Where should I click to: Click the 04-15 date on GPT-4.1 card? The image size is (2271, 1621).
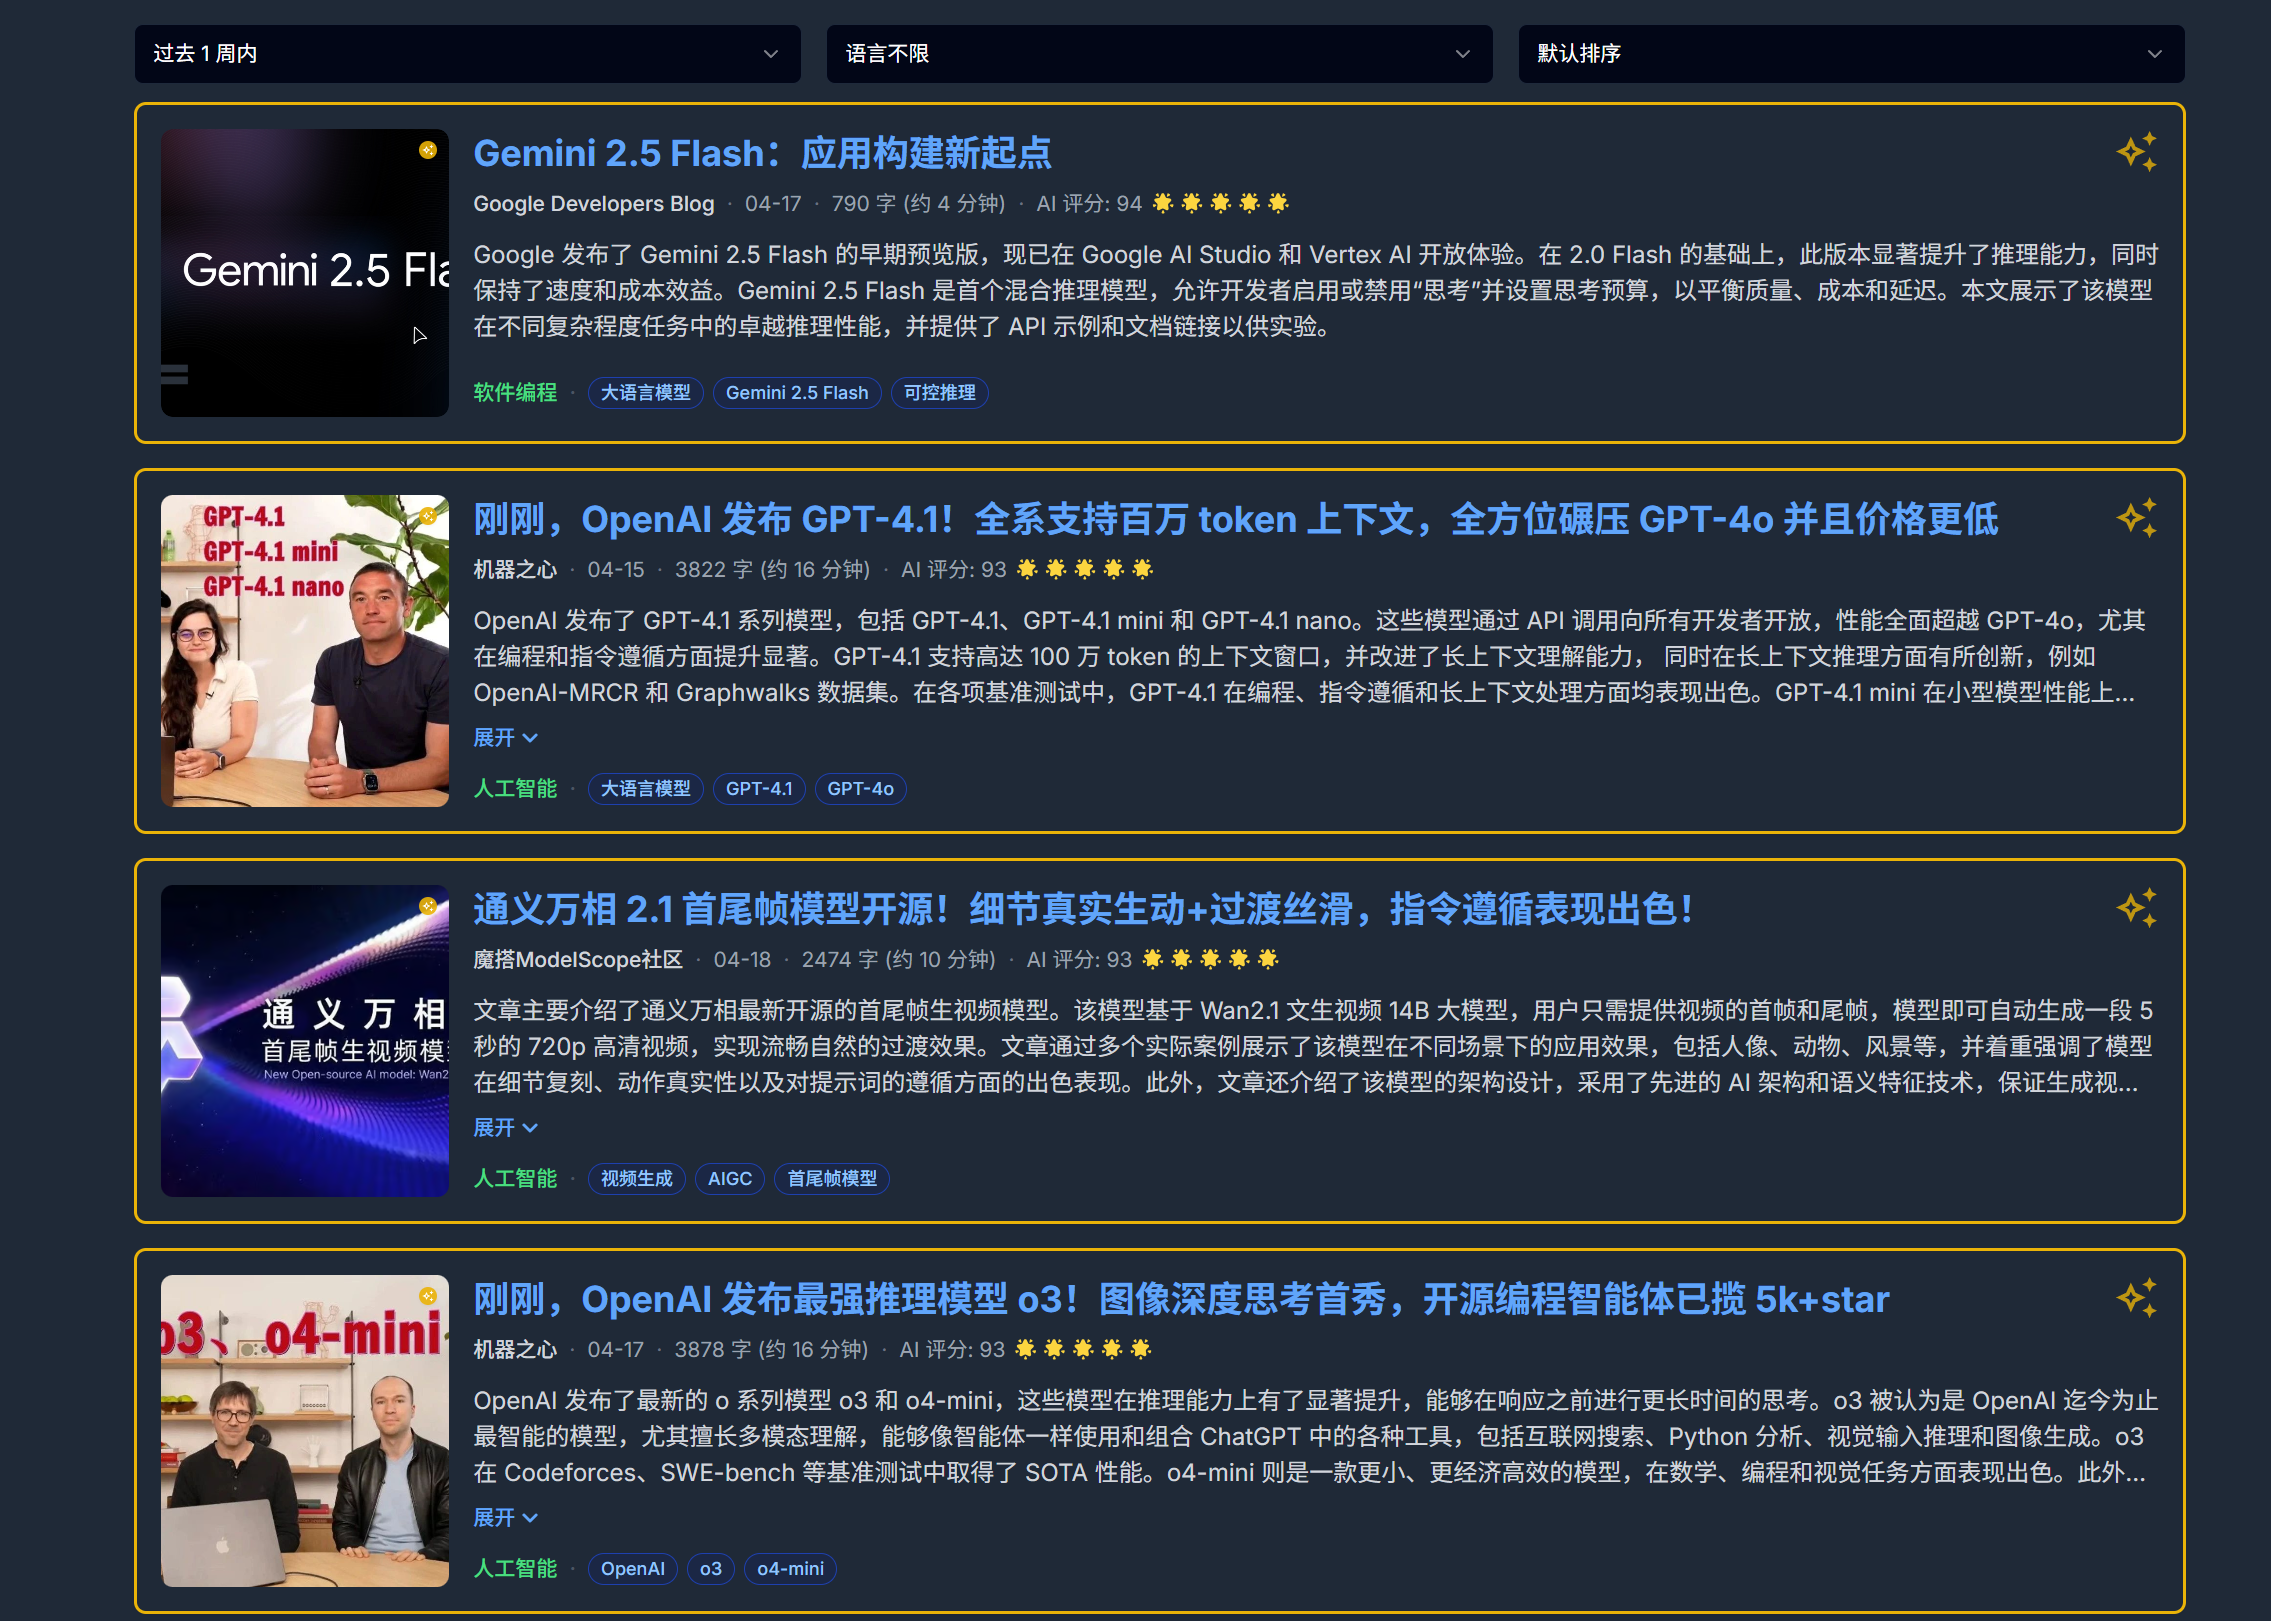[x=616, y=570]
